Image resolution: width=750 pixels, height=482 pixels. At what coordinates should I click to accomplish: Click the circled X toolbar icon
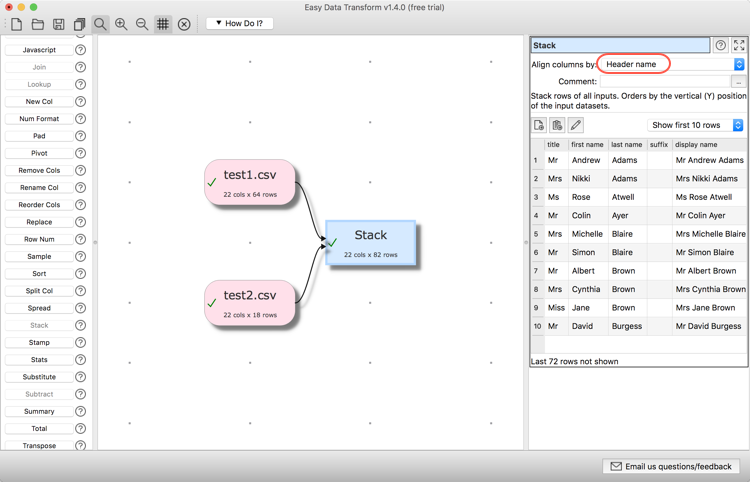(184, 24)
